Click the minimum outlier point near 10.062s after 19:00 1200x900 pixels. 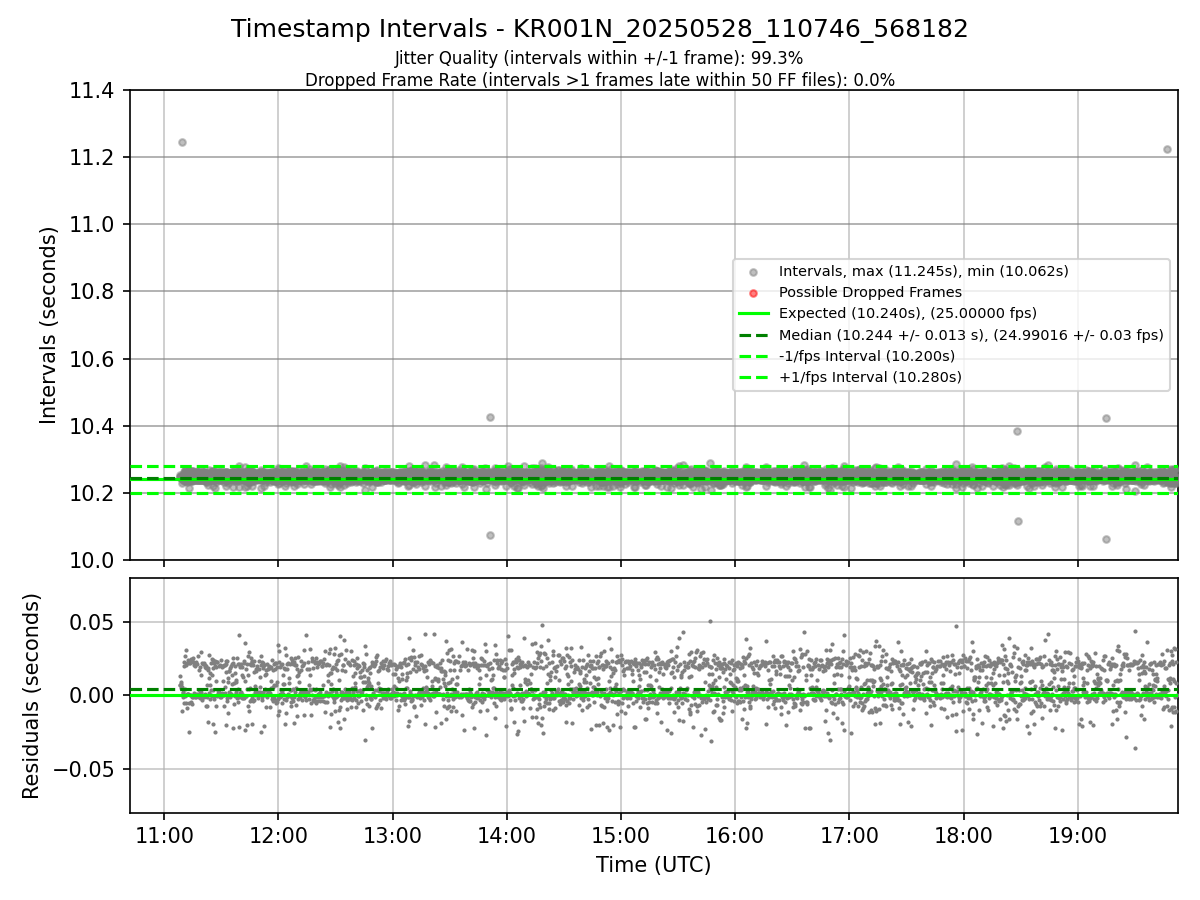pyautogui.click(x=1106, y=539)
